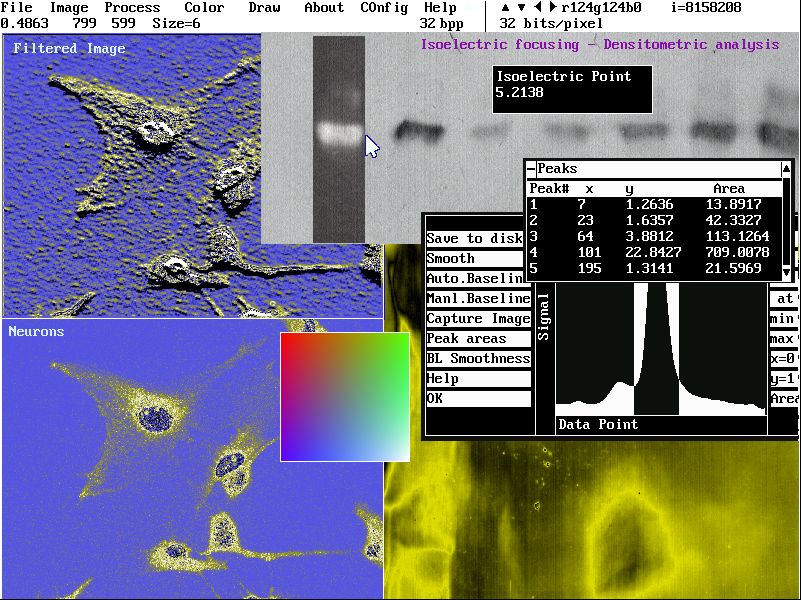Click the Peaks list scroll-up arrow
Screen dimensions: 801x600
pos(786,168)
